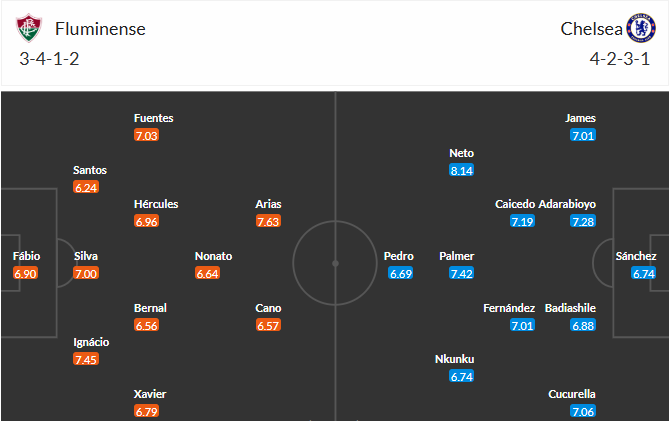Click player Cucurella on the pitch
Image resolution: width=669 pixels, height=421 pixels.
tap(572, 394)
